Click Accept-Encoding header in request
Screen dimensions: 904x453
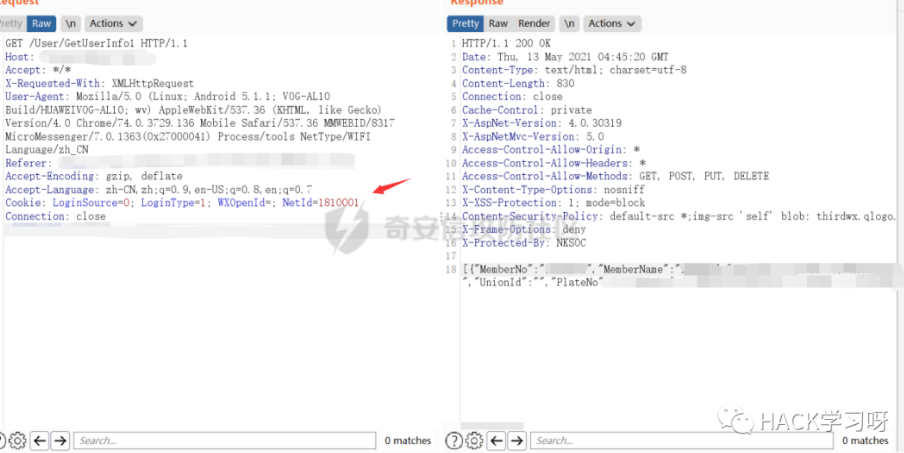coord(94,176)
